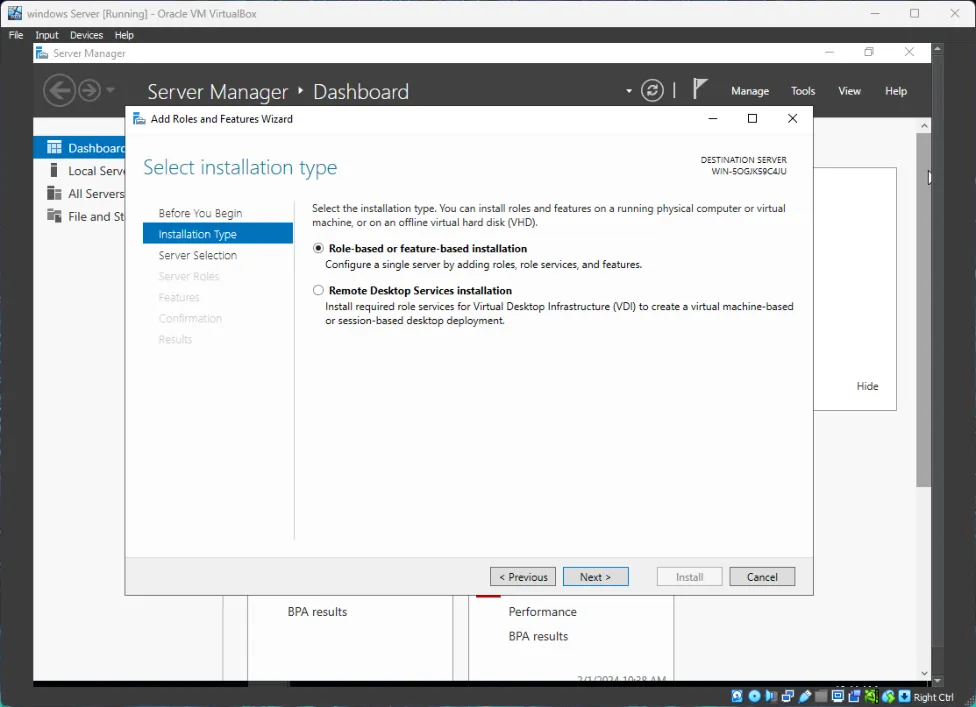976x707 pixels.
Task: Open the dropdown arrow beside refresh
Action: click(629, 91)
